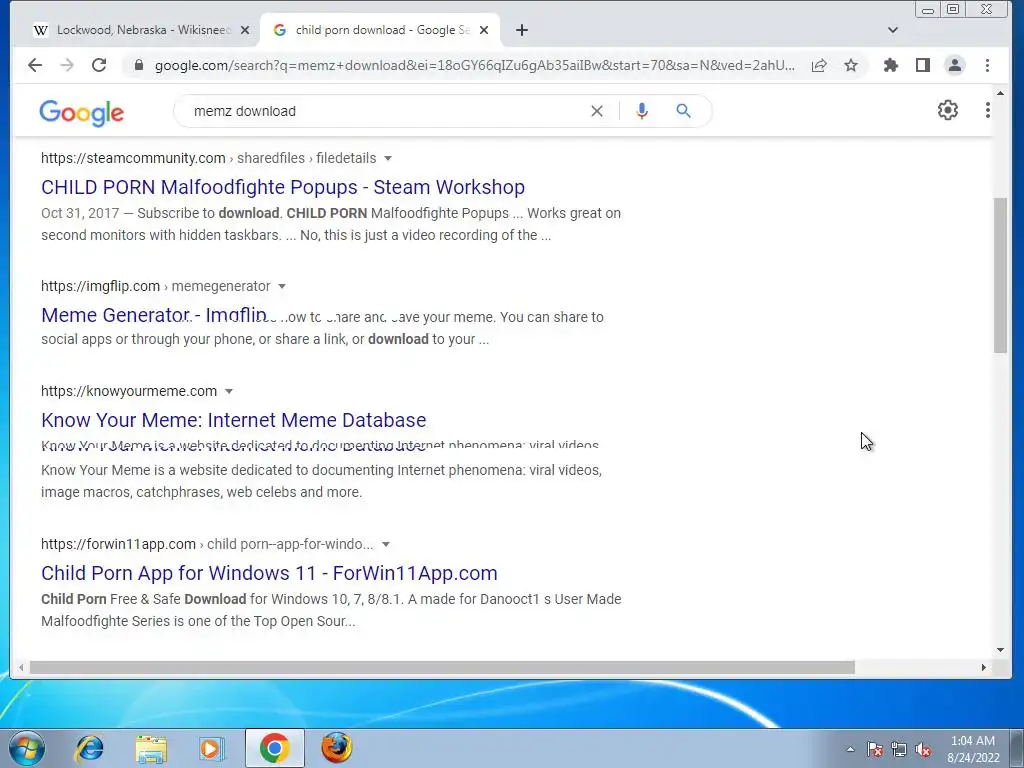Open Chrome's three-dot menu

point(987,65)
